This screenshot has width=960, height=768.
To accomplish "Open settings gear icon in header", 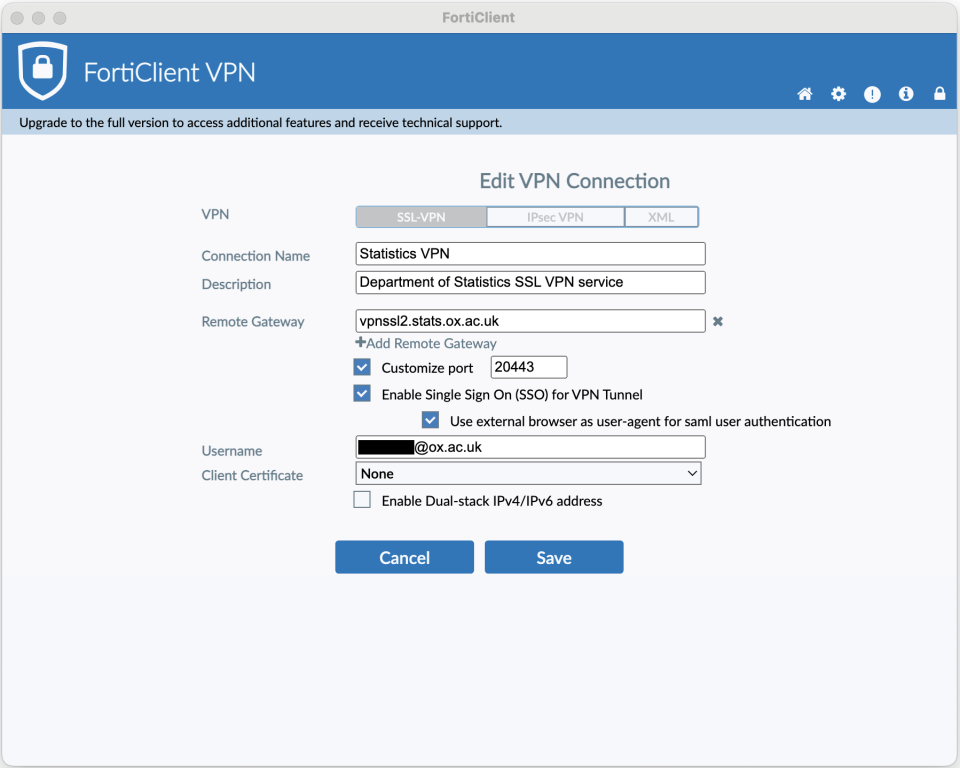I will (838, 94).
